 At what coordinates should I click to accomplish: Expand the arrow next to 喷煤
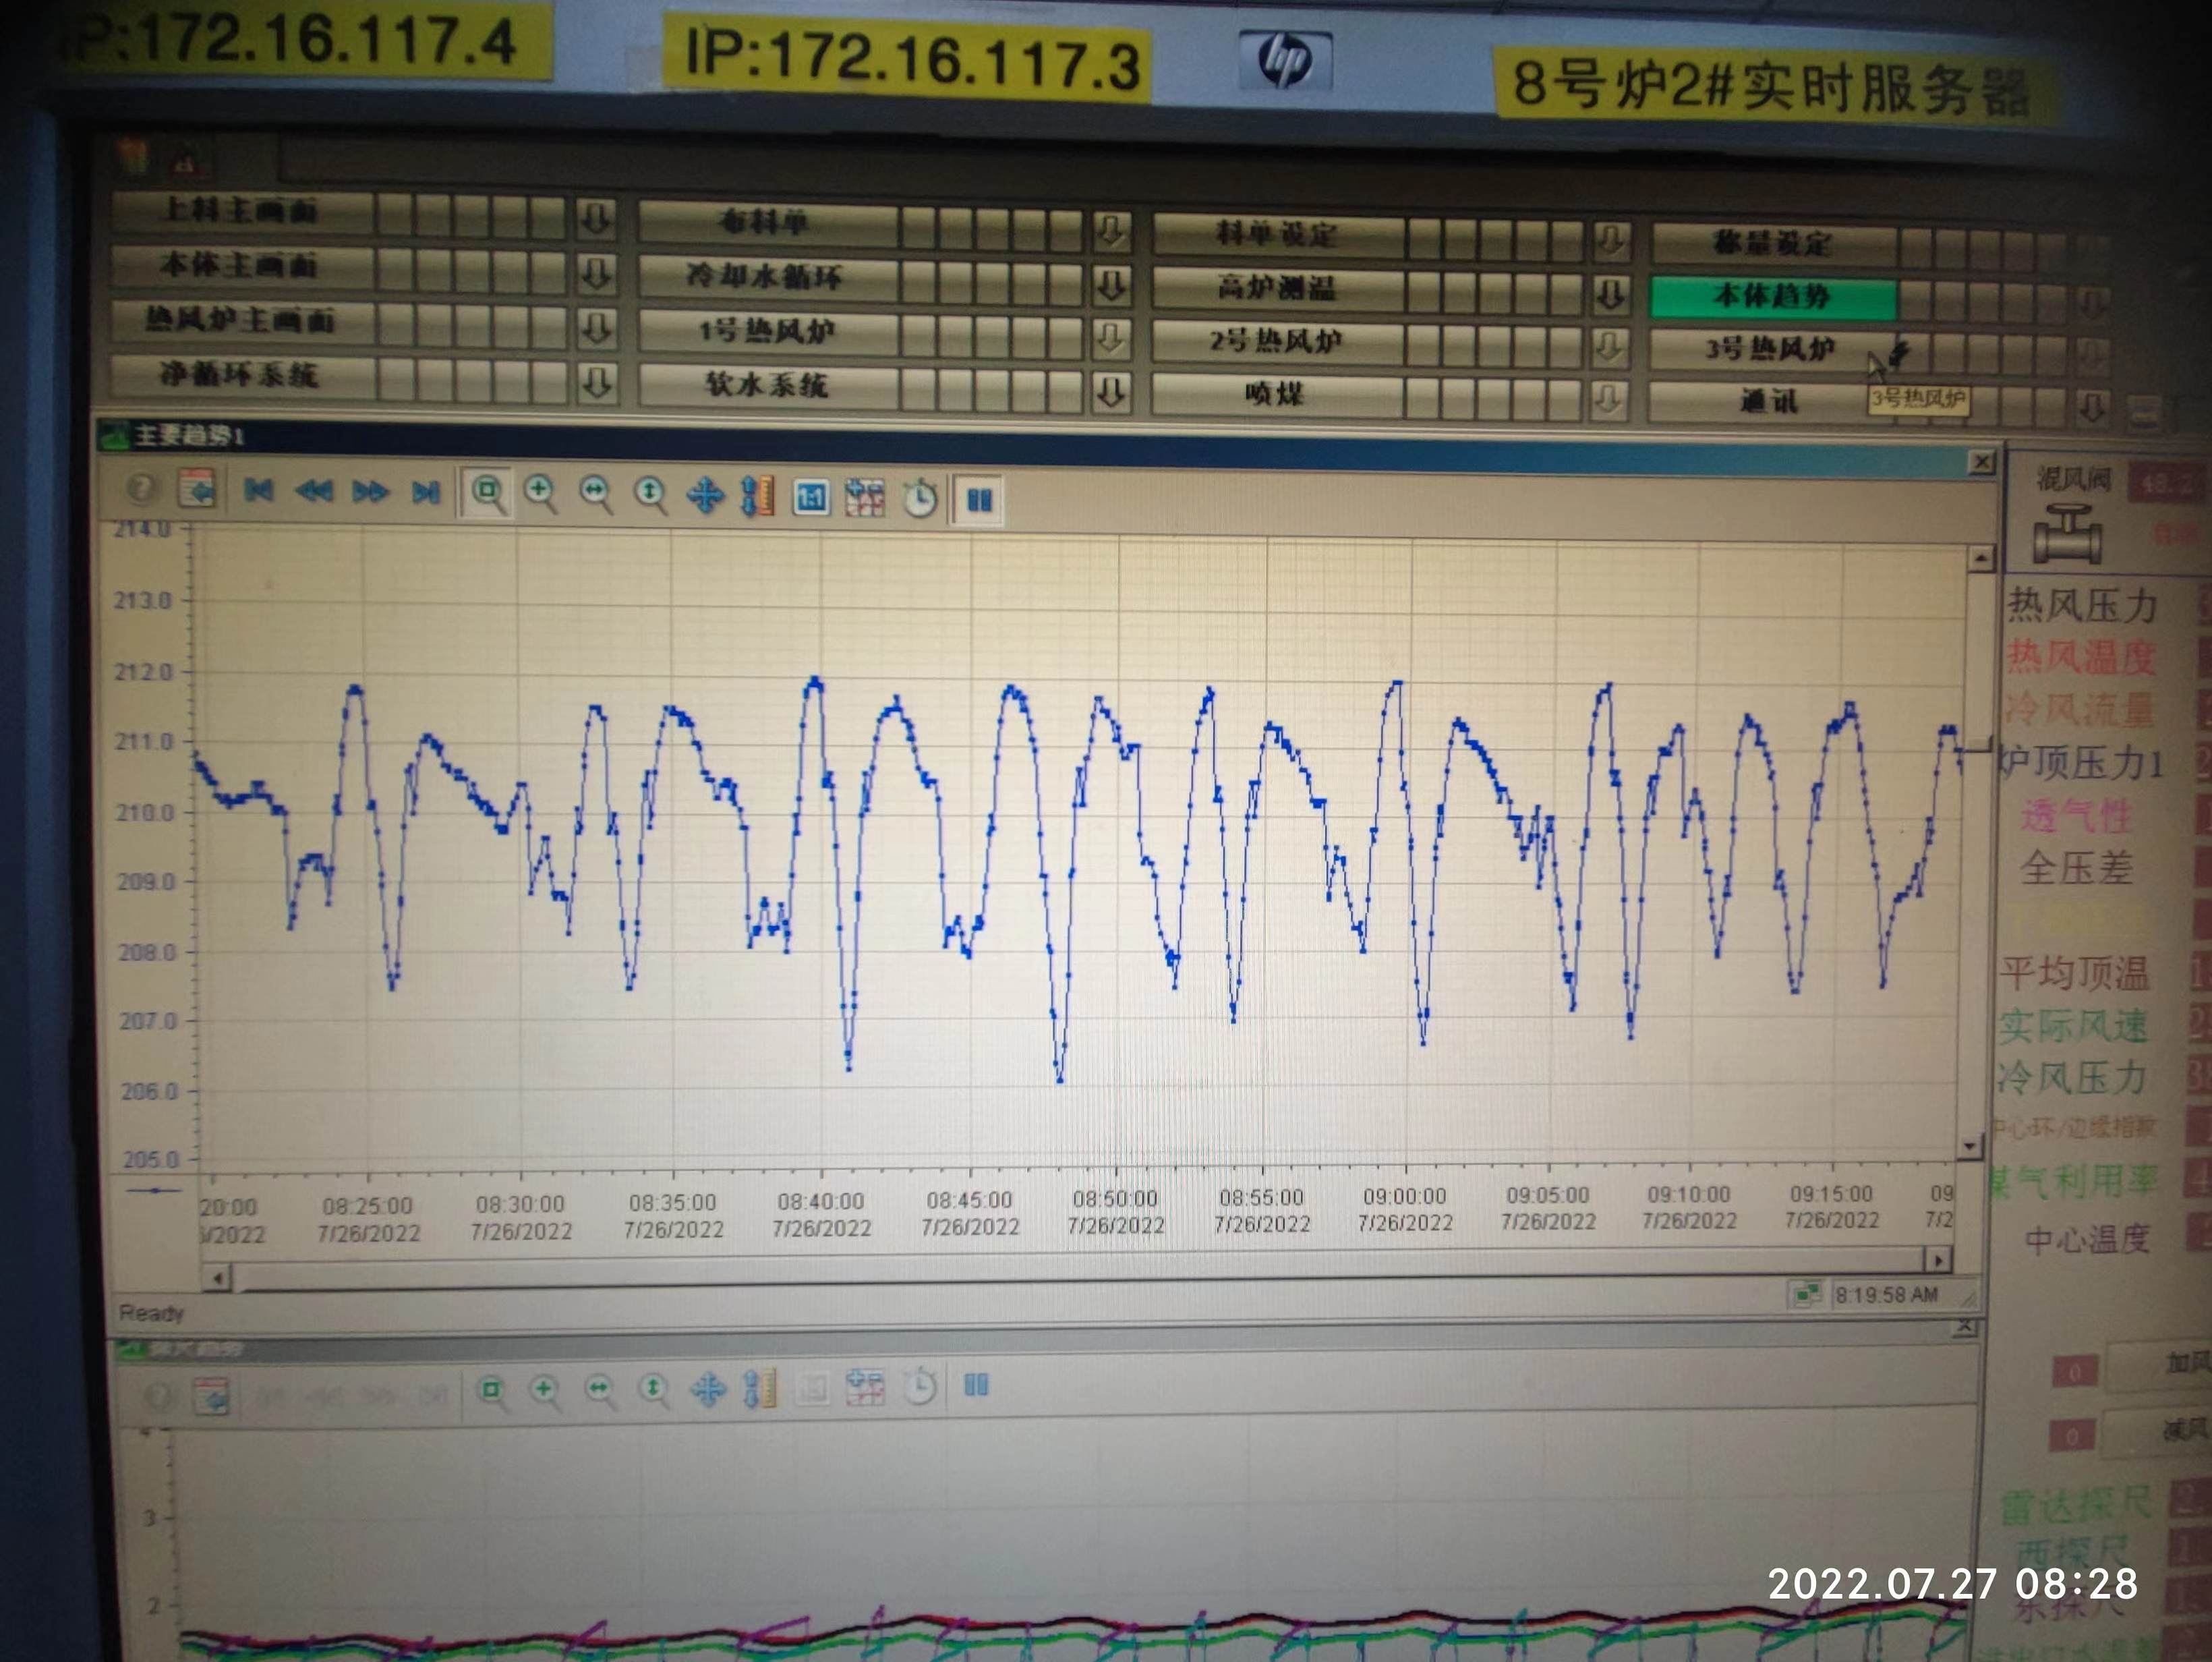coord(1608,400)
